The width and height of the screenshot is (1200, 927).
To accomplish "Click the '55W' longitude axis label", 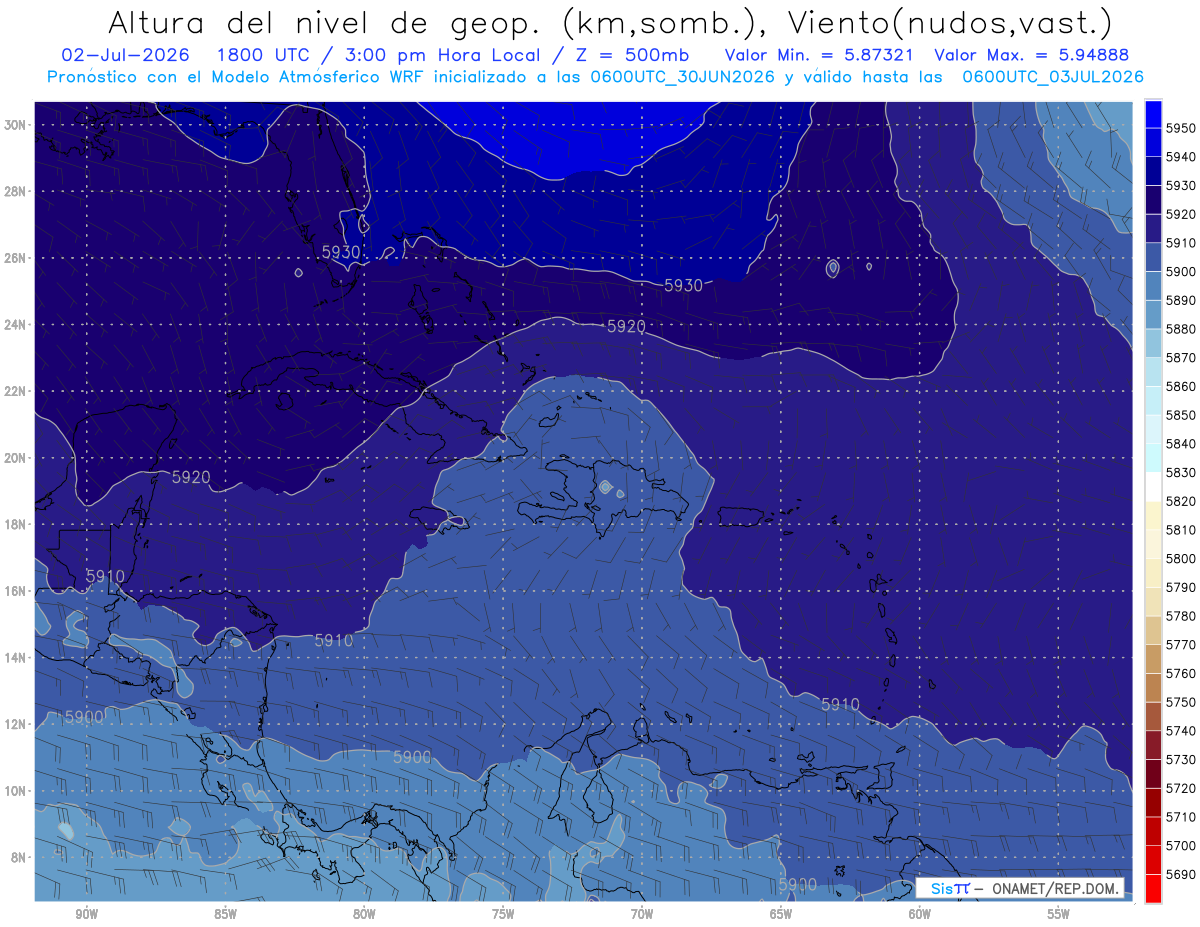I will tap(1059, 914).
